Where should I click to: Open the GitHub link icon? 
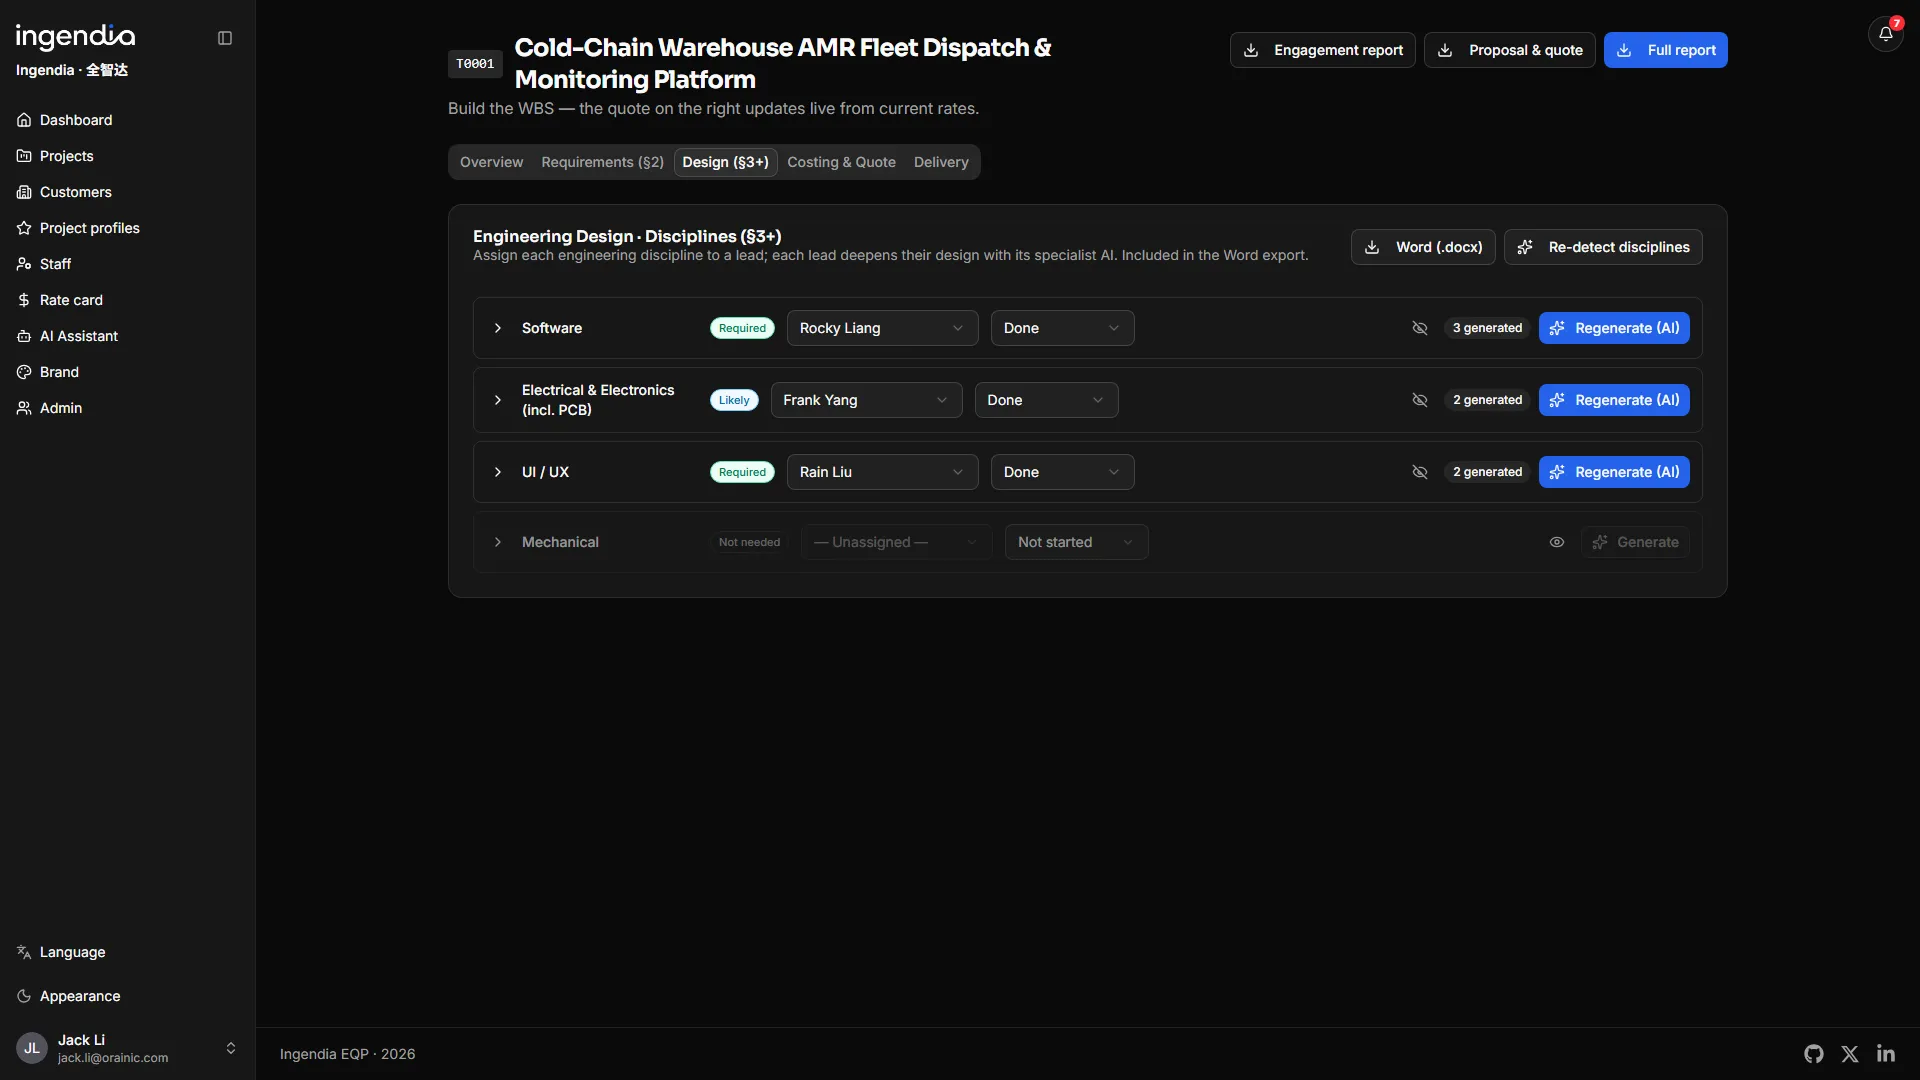[1814, 1054]
